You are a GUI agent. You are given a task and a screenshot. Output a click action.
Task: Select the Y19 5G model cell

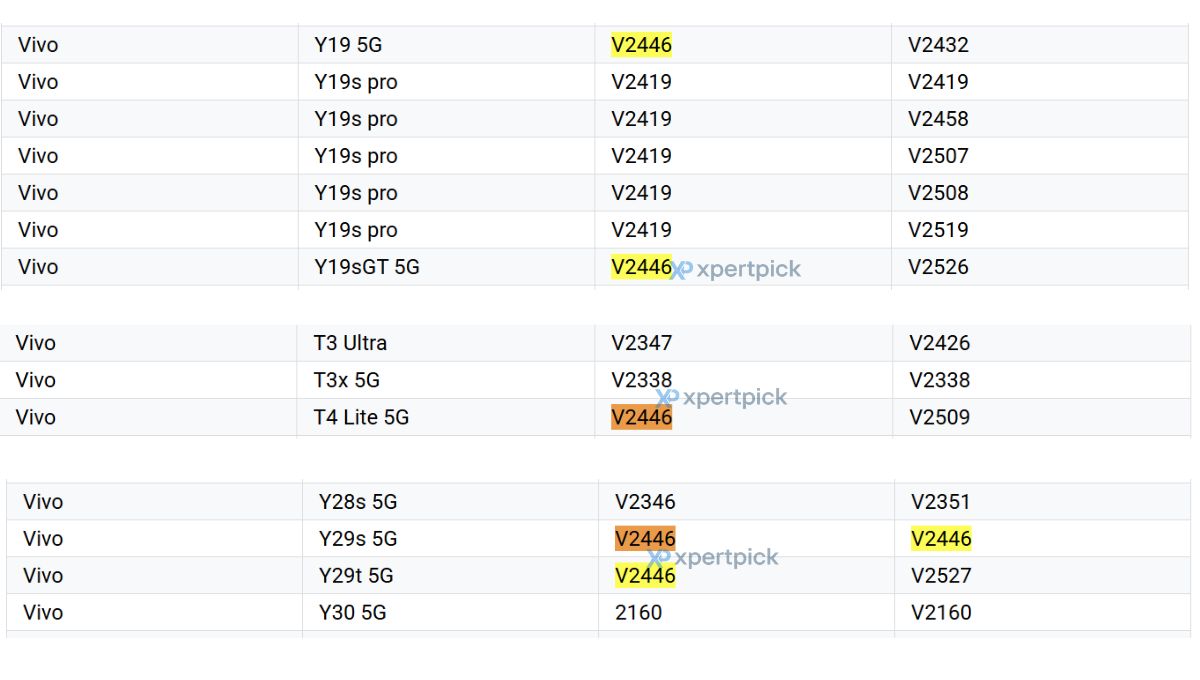(348, 45)
